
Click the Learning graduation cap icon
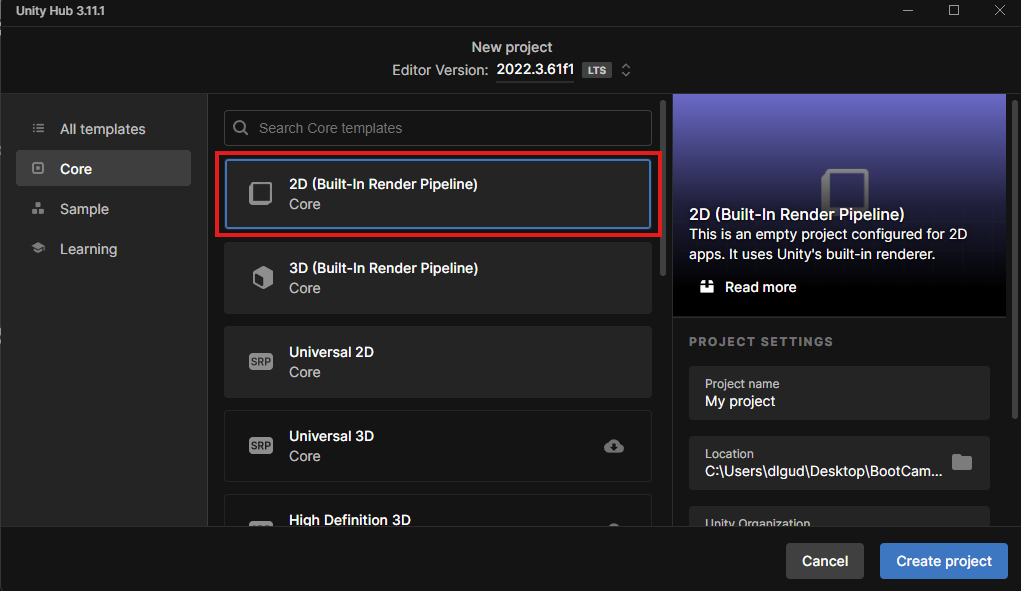click(x=38, y=248)
